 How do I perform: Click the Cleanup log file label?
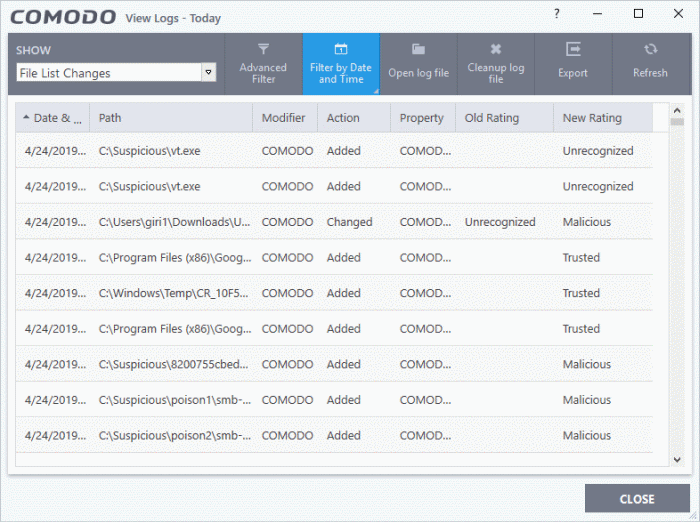coord(496,73)
